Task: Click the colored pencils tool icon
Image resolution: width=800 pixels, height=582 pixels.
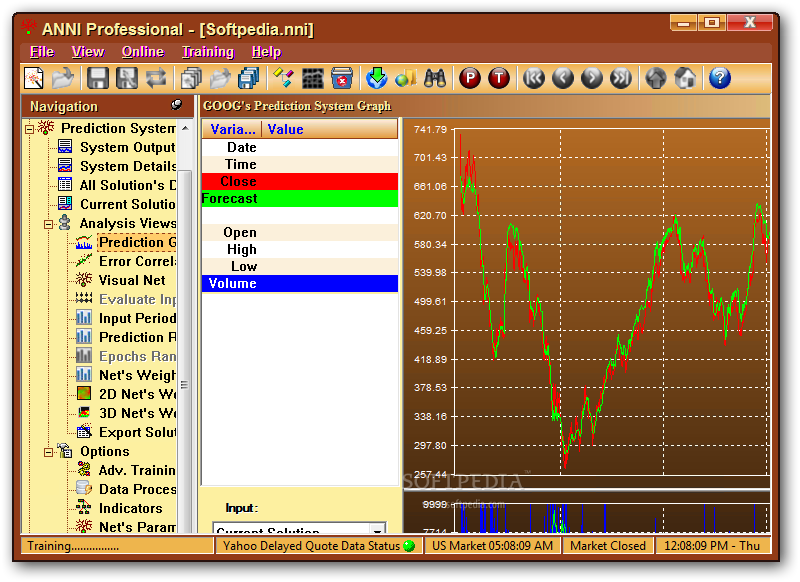Action: 283,79
